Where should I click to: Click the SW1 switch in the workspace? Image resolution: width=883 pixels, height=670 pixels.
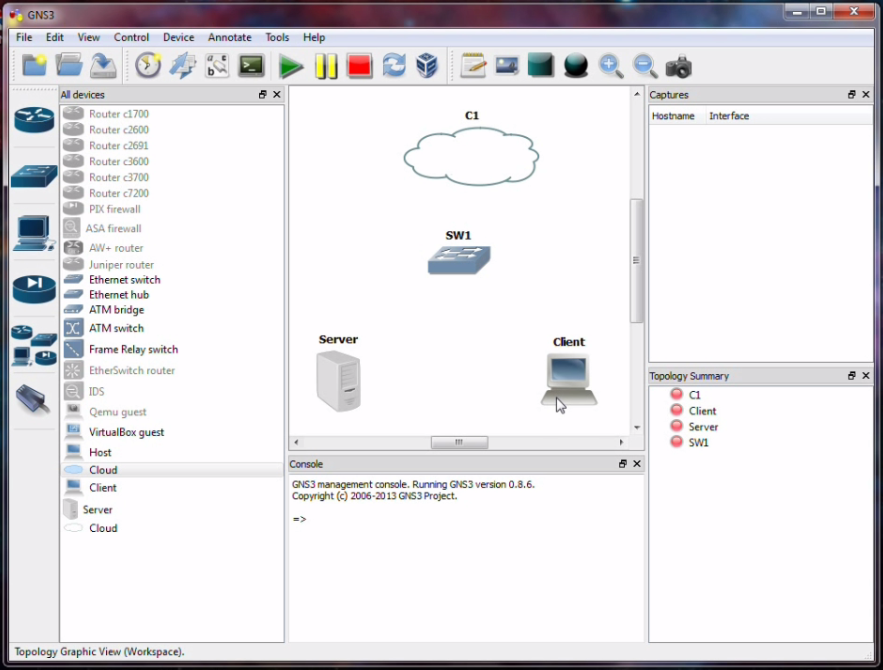pos(459,260)
